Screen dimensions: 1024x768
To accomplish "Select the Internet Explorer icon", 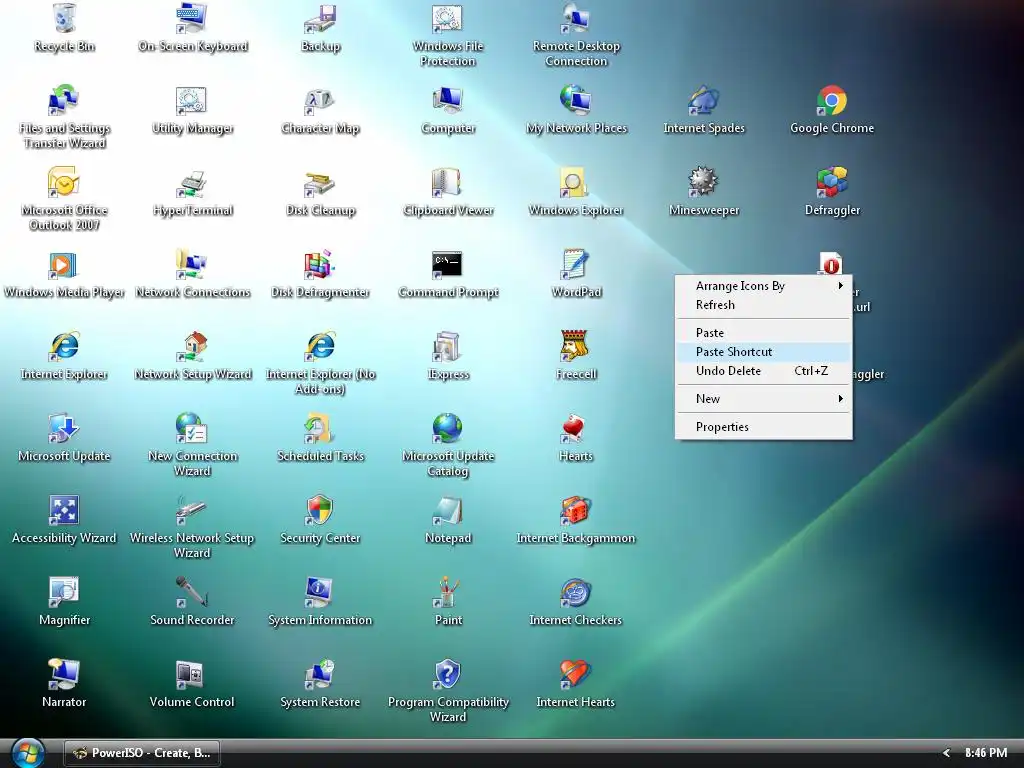I will pos(64,346).
